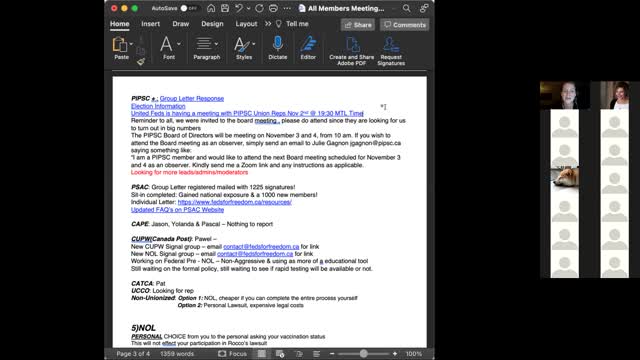This screenshot has height=360, width=640.
Task: Click Create and Share Adobe PDF icon
Action: (352, 44)
